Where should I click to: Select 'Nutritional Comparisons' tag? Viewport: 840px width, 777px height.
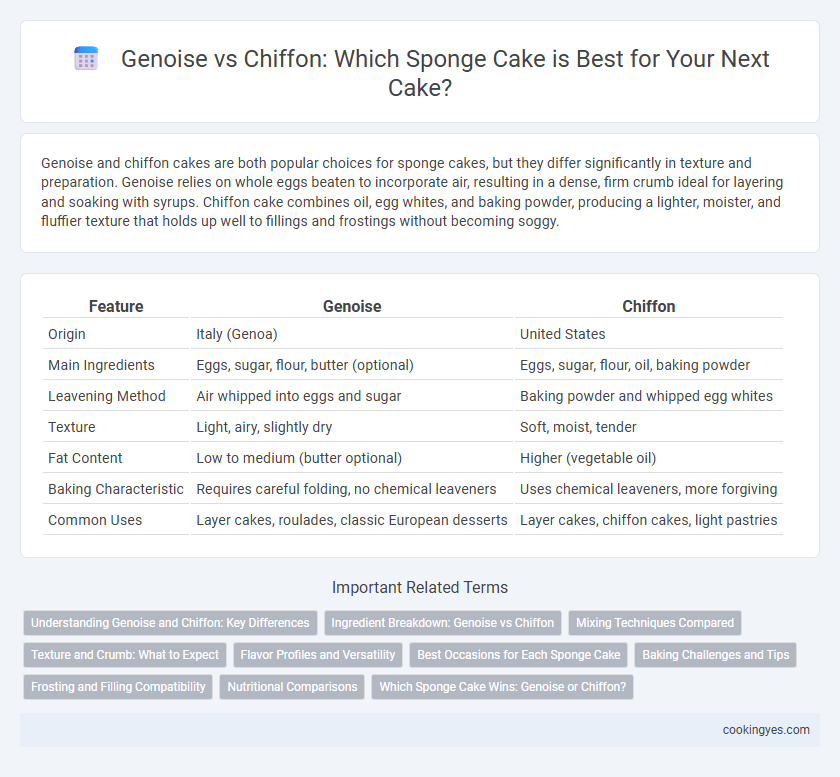pyautogui.click(x=292, y=687)
